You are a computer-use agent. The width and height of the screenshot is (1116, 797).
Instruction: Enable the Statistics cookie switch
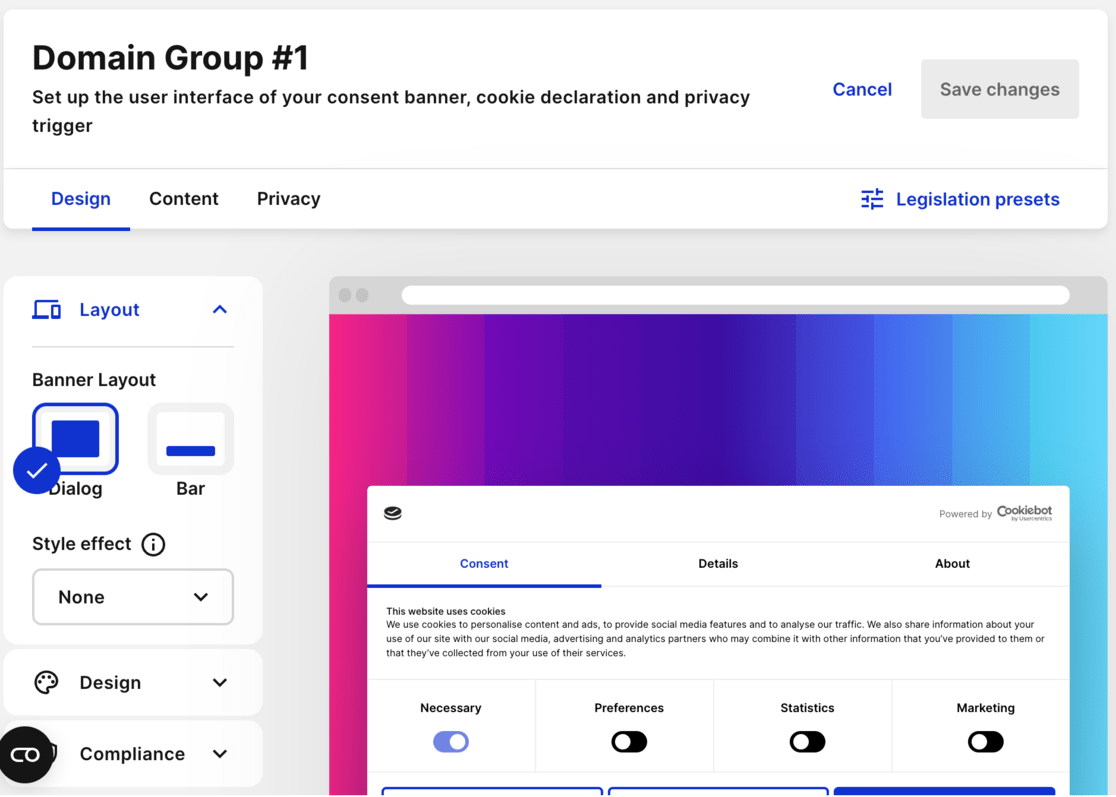coord(807,742)
